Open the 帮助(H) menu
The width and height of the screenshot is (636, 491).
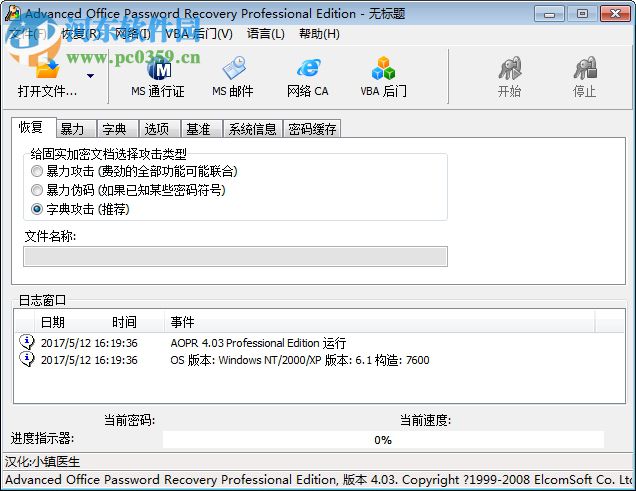click(x=319, y=34)
